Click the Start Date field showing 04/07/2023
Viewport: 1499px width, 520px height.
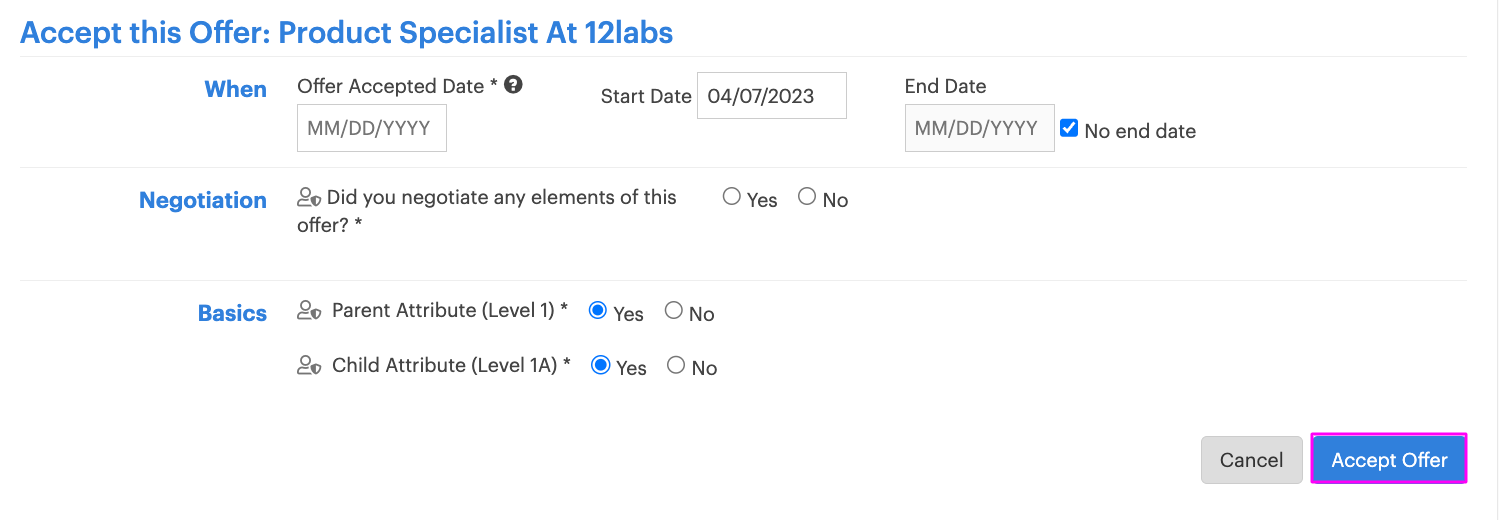pos(772,96)
